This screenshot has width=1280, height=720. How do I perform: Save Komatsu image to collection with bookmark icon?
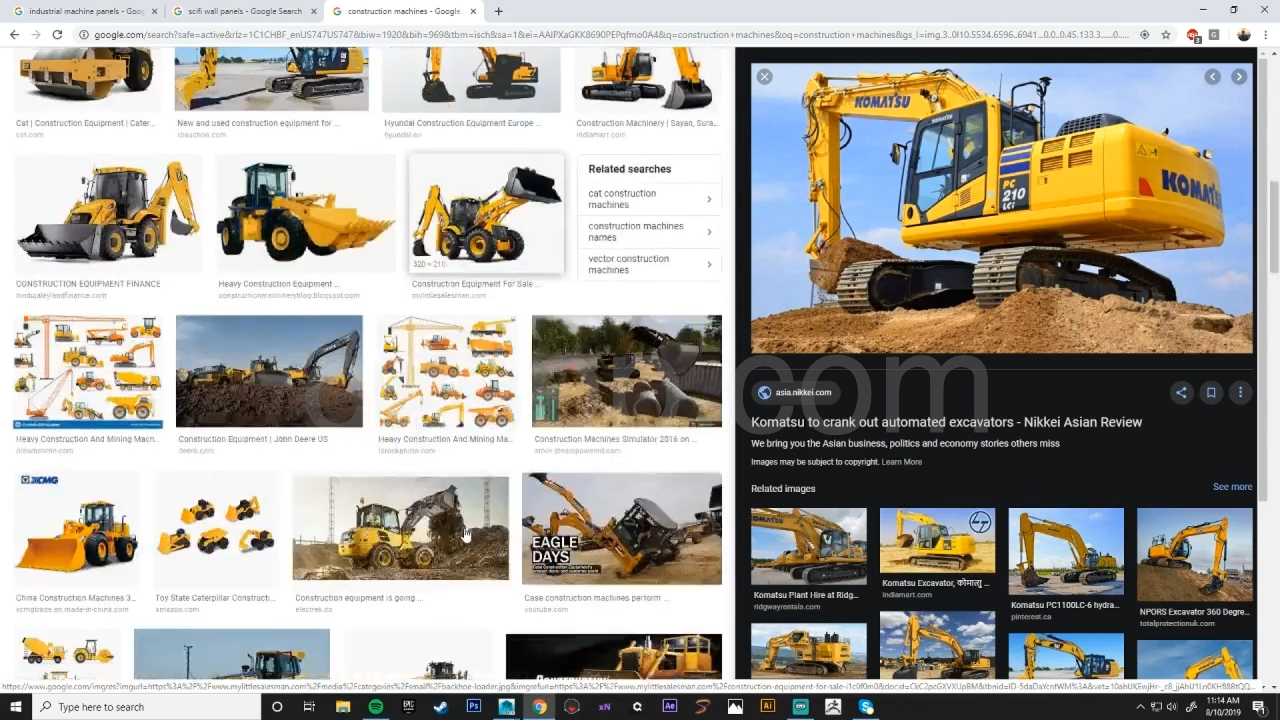click(1211, 393)
